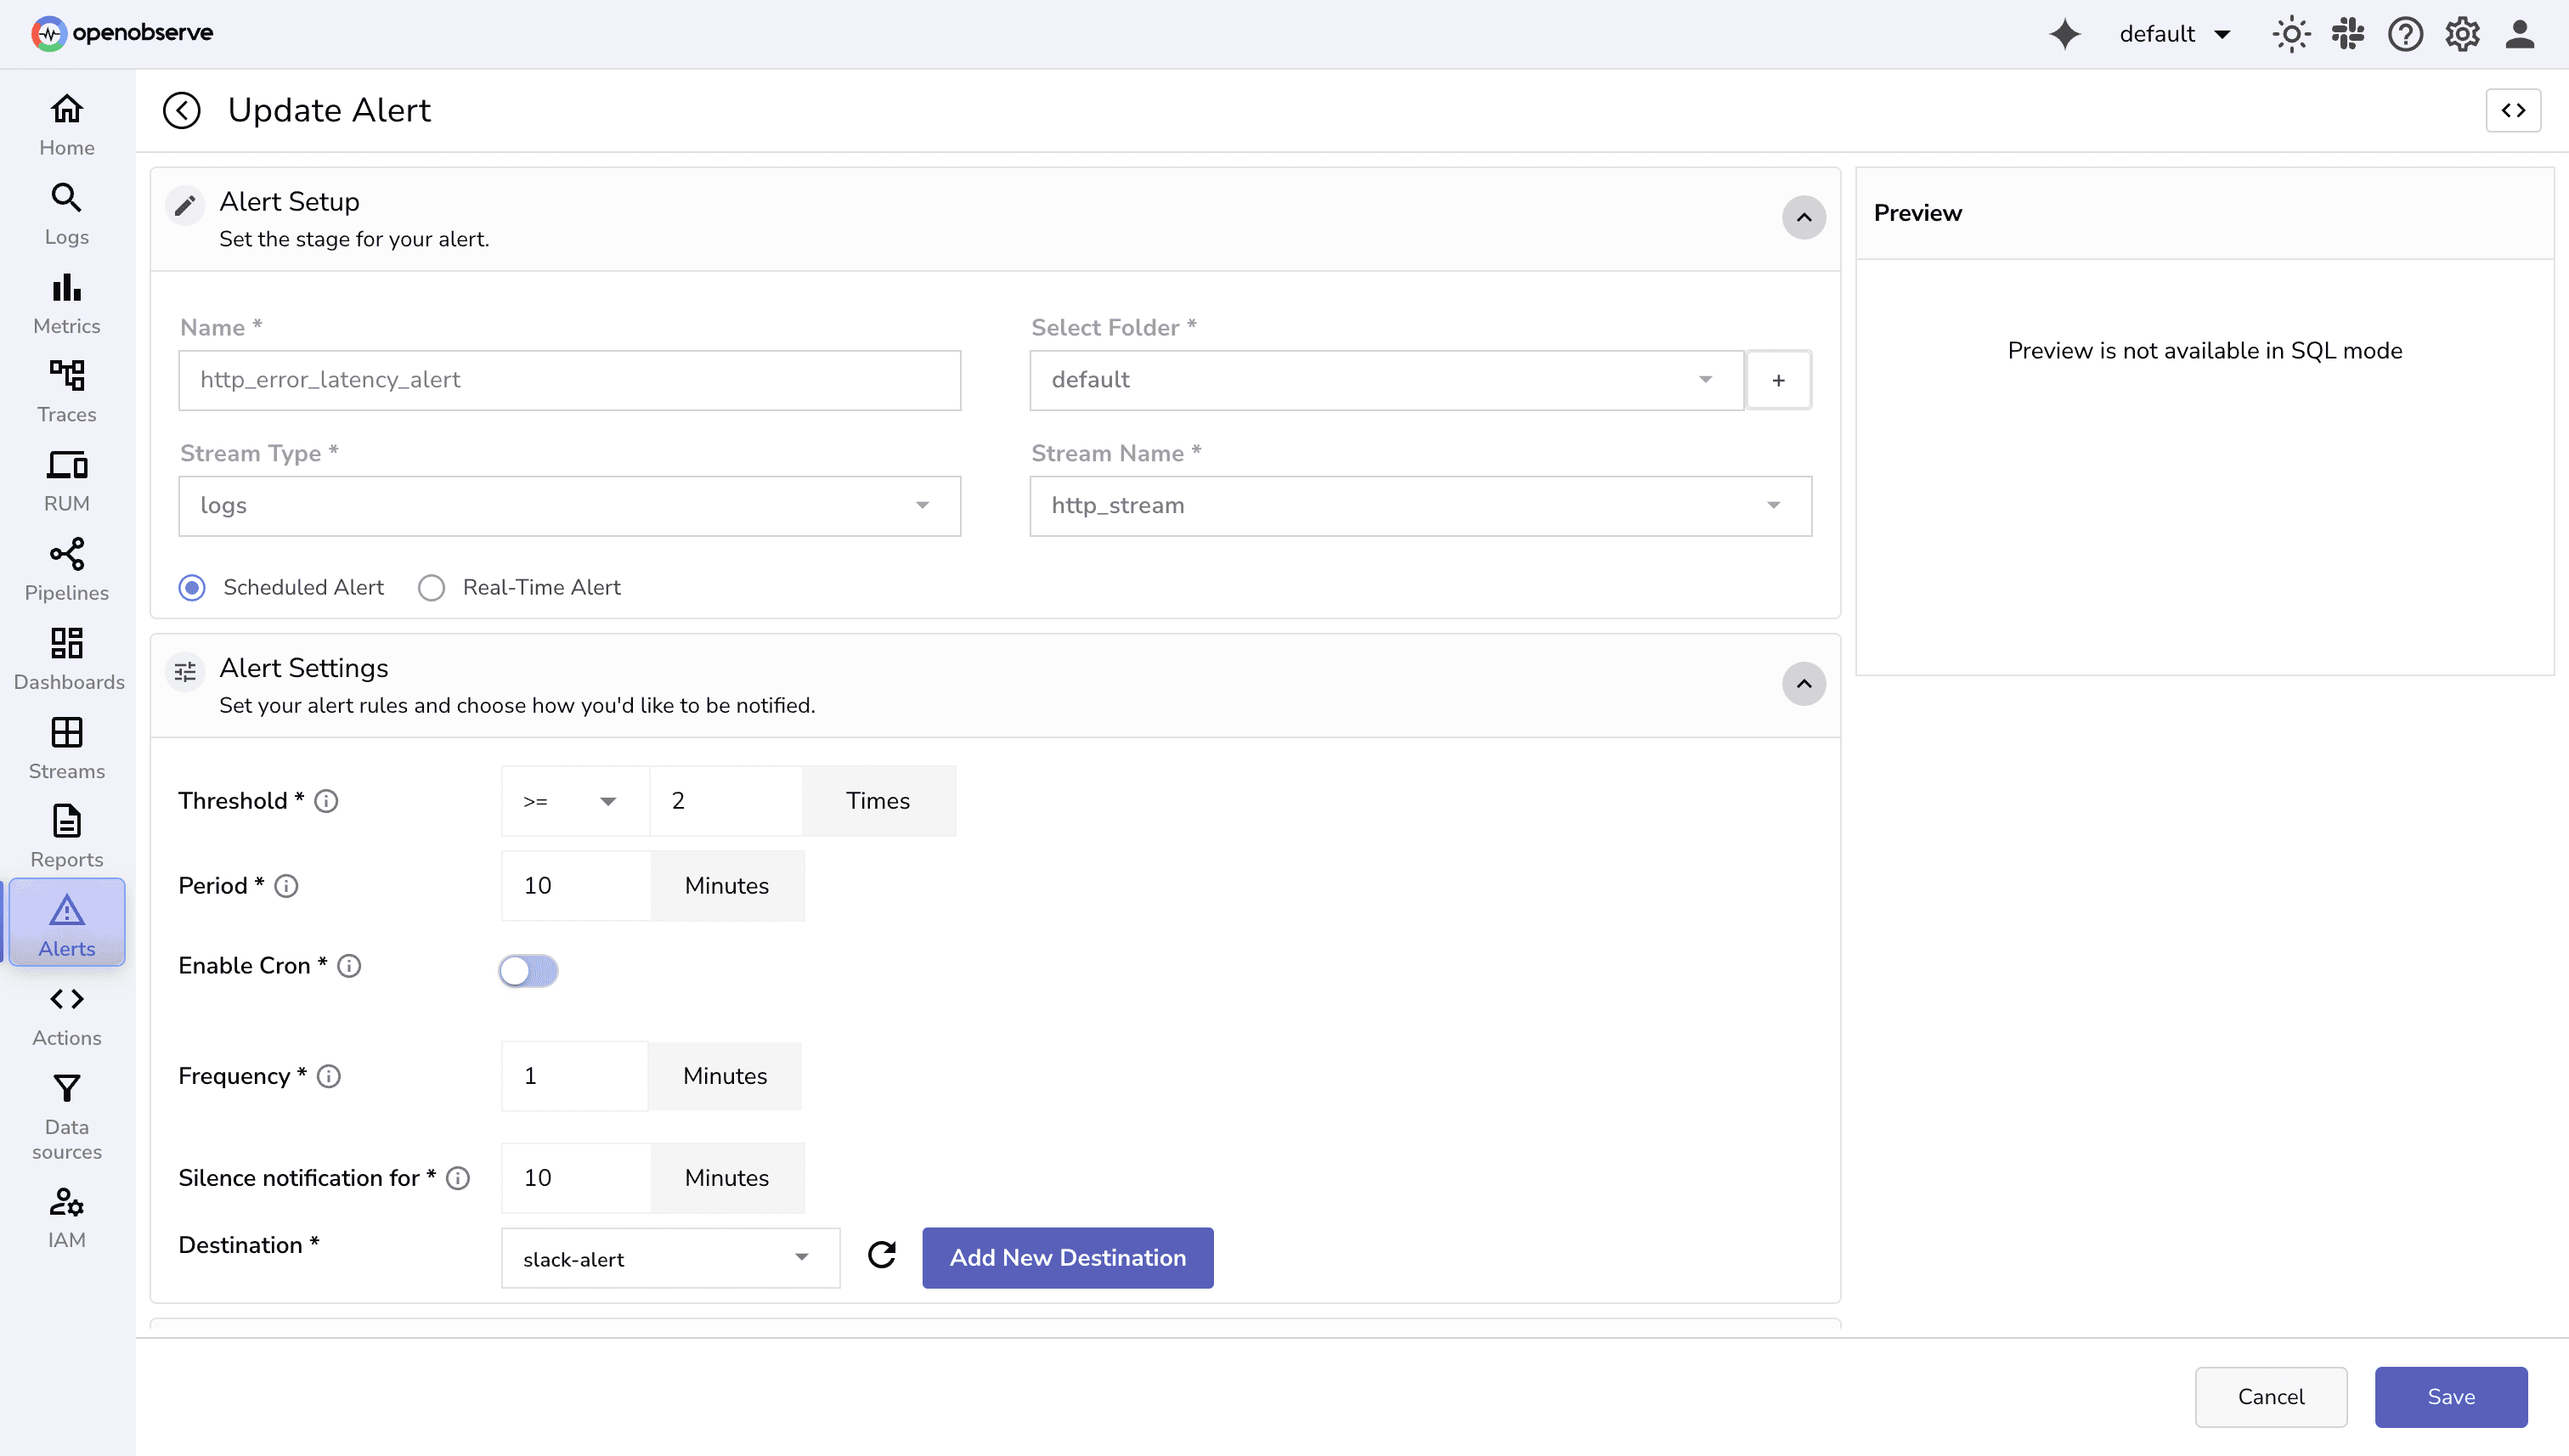Screen dimensions: 2569x1456
Task: Switch to code view using the angle-brackets icon
Action: (x=2513, y=110)
